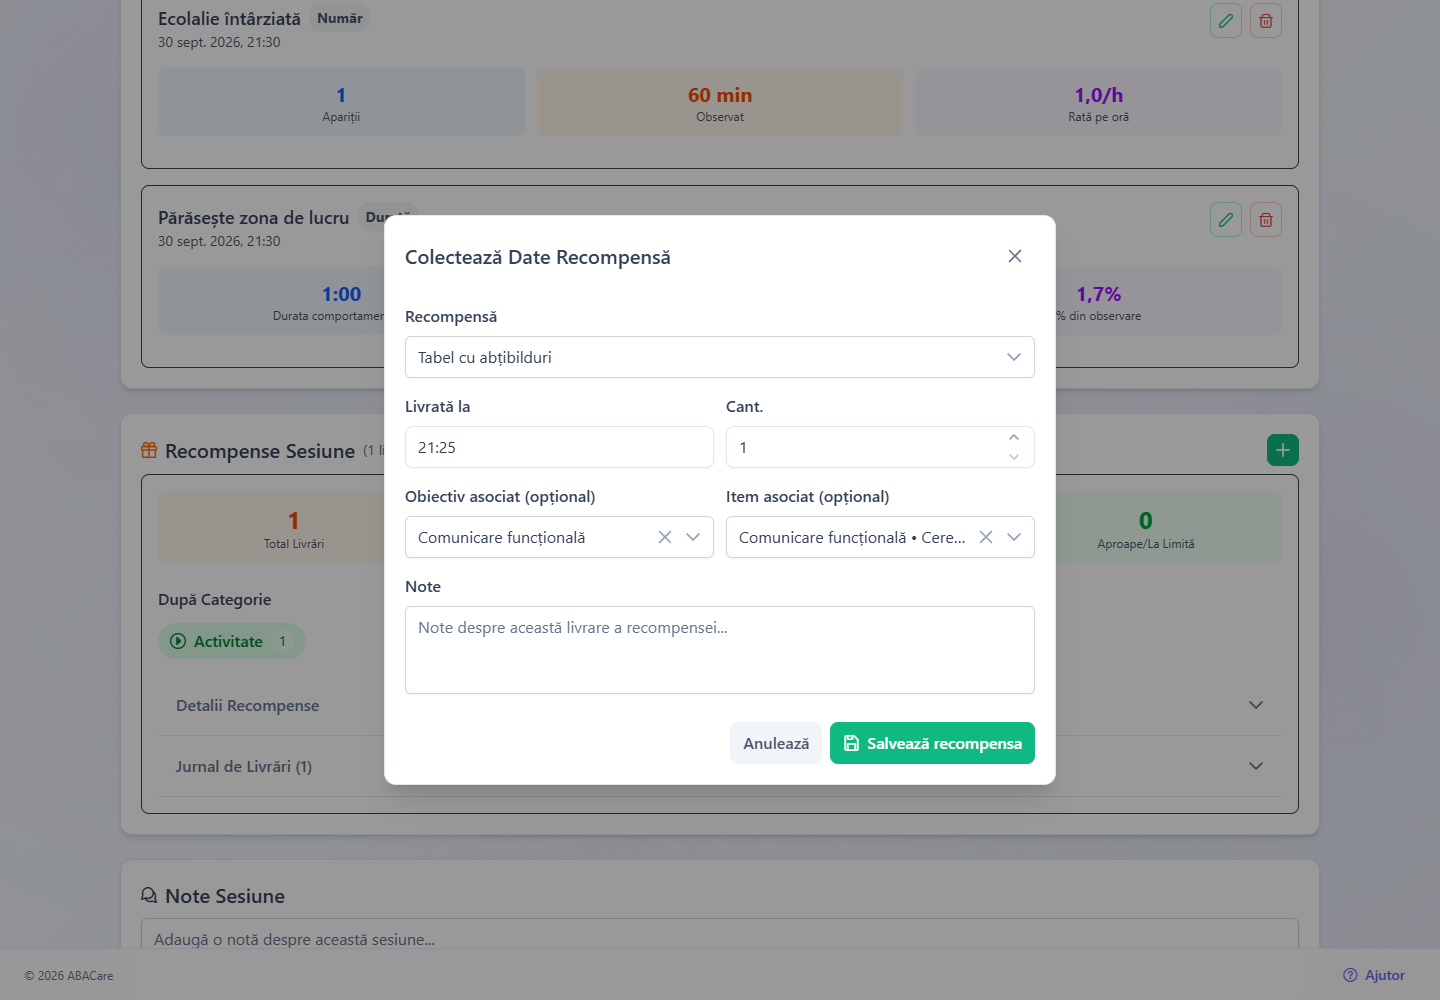Click the Recompense Sesiune gift icon

(149, 450)
